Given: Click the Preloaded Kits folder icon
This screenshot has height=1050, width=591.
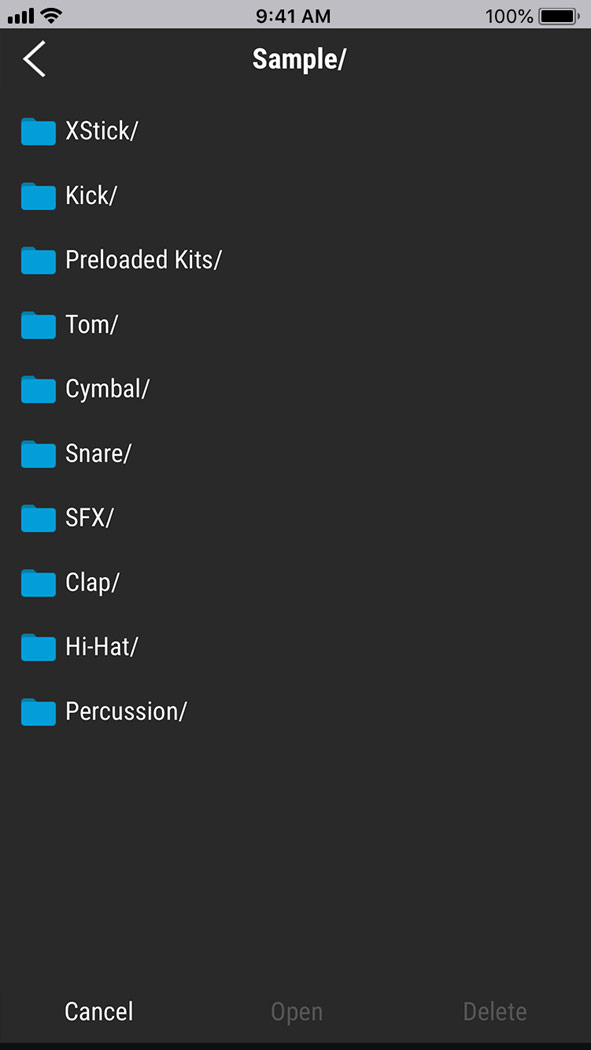Looking at the screenshot, I should click(x=37, y=260).
